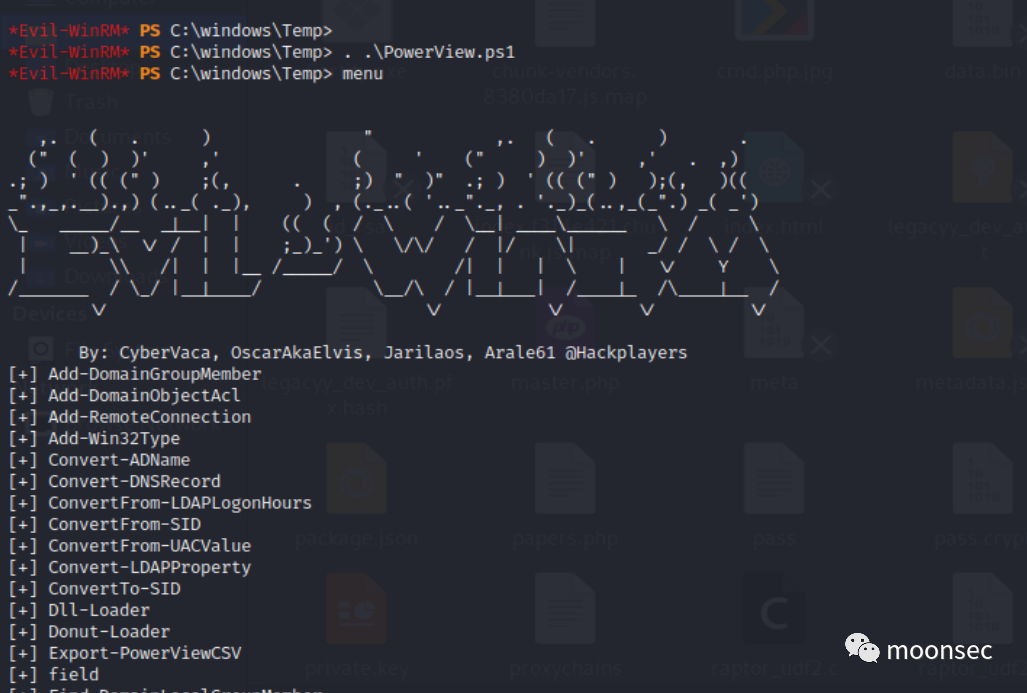Click the ConvertFrom-LDAPLogonHours entry
Viewport: 1027px width, 693px height.
click(x=180, y=503)
